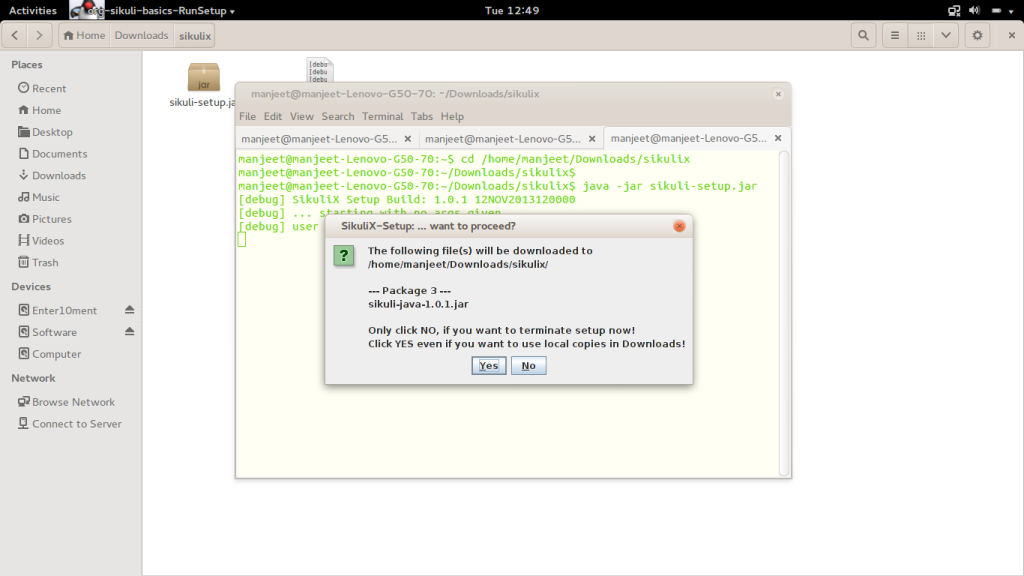The width and height of the screenshot is (1024, 576).
Task: Click Connect to Server
Action: click(71, 423)
